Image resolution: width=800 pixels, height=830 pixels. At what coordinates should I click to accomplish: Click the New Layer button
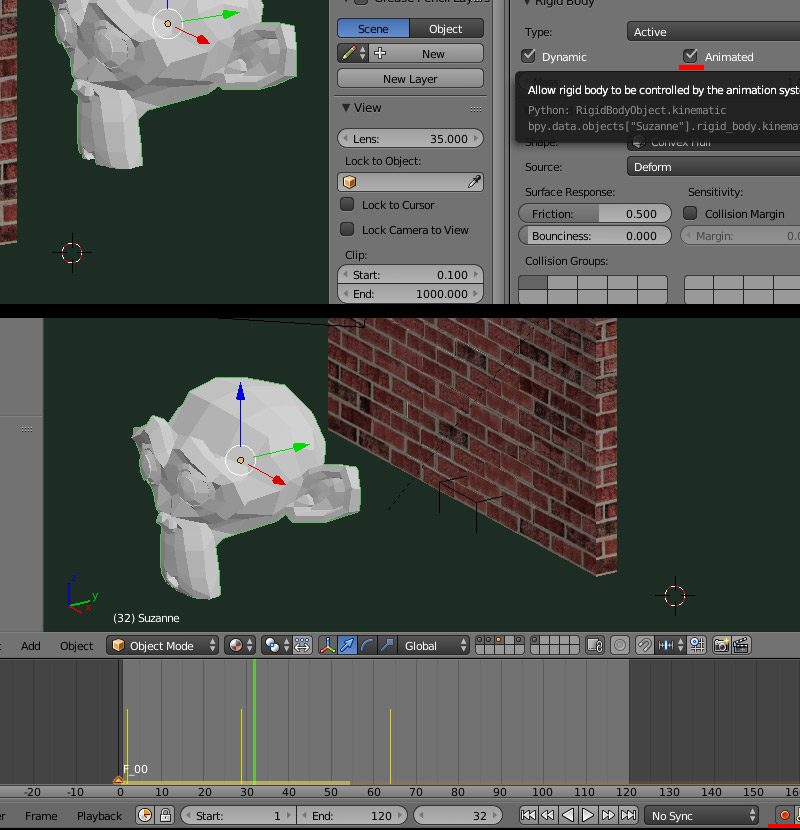(x=410, y=79)
